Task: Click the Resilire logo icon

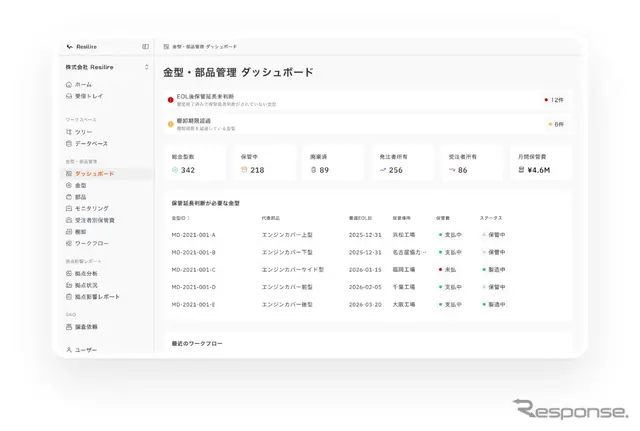Action: tap(69, 47)
